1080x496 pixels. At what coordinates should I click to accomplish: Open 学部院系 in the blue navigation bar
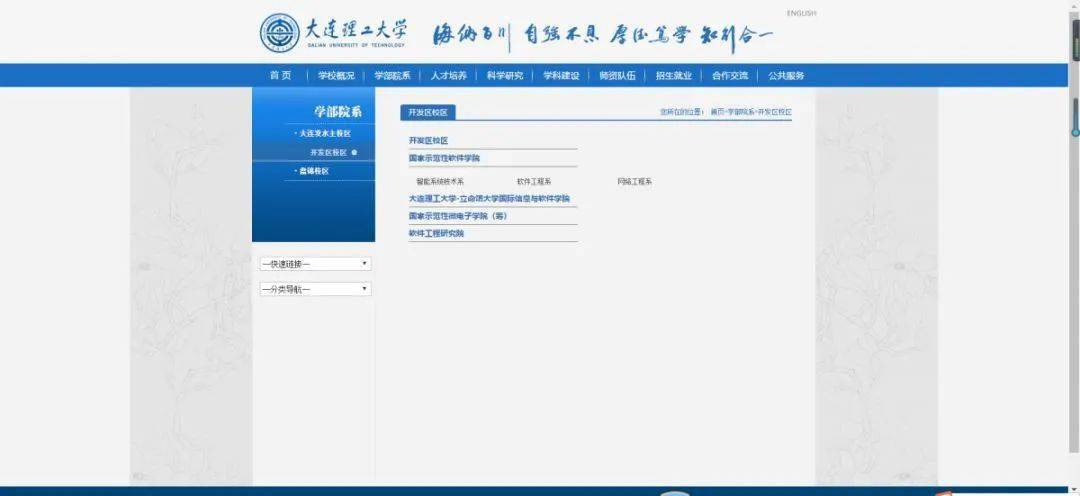point(392,76)
